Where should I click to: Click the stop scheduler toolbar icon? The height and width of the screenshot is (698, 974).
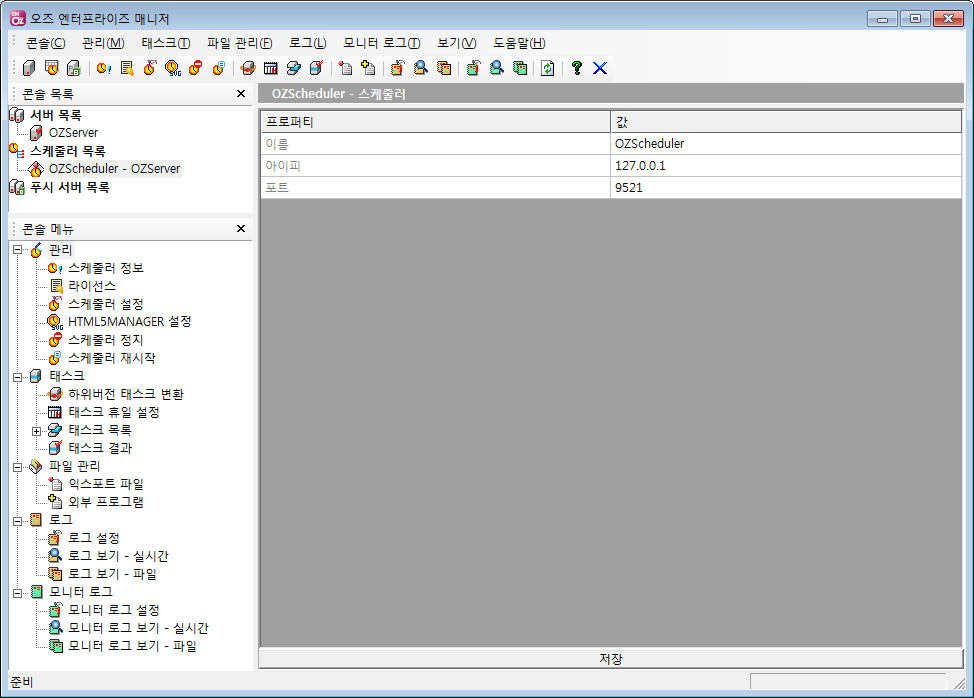196,68
